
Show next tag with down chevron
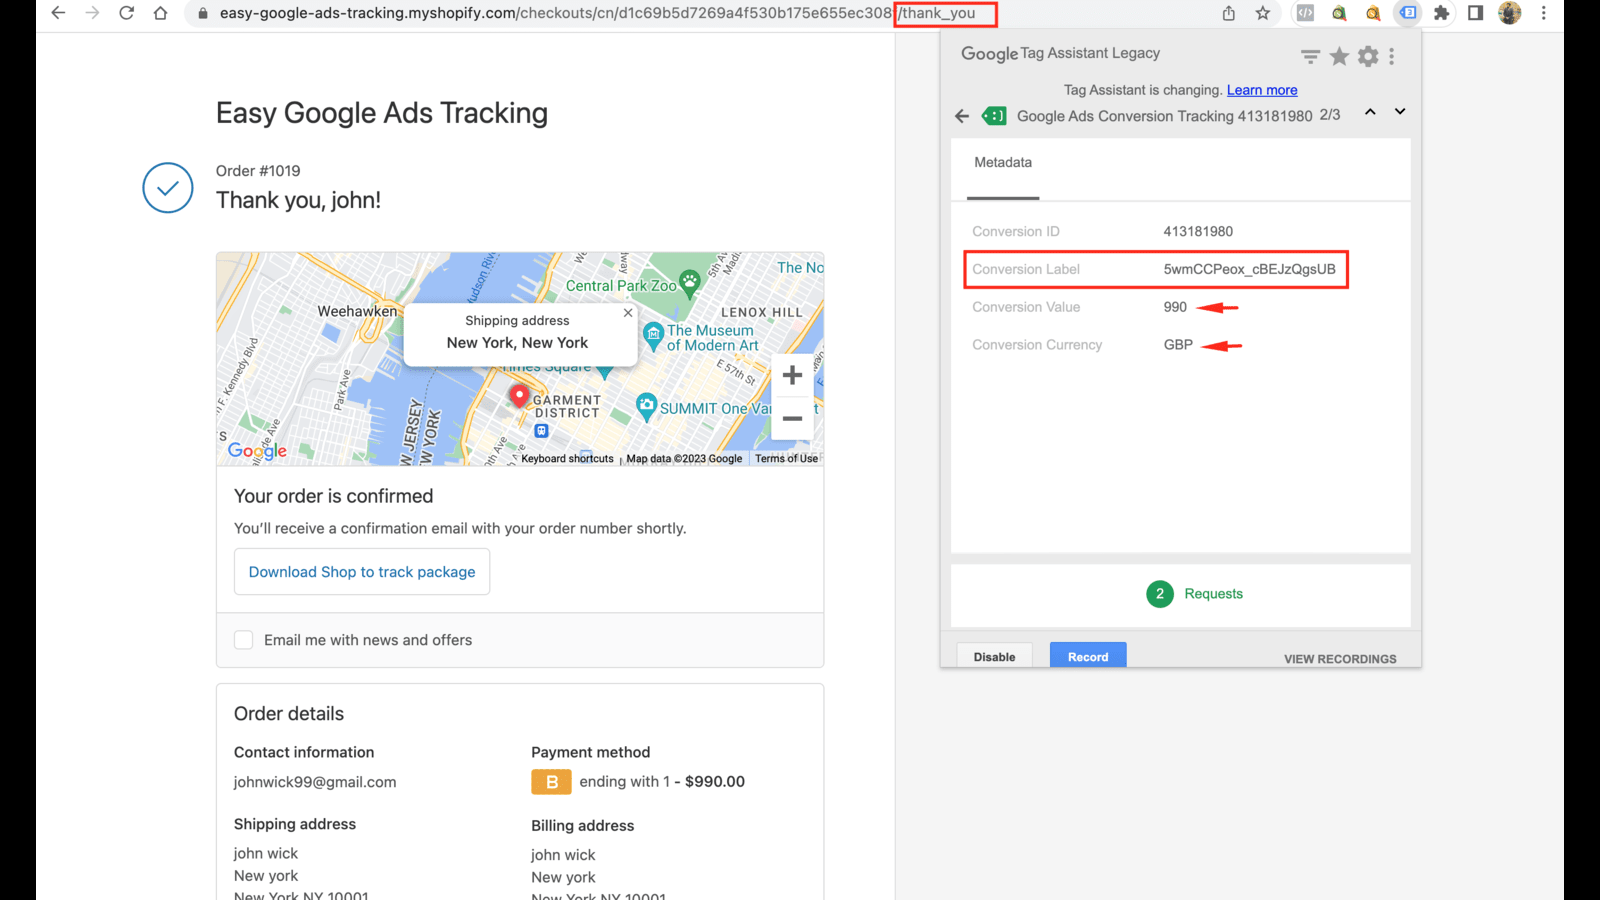coord(1400,112)
